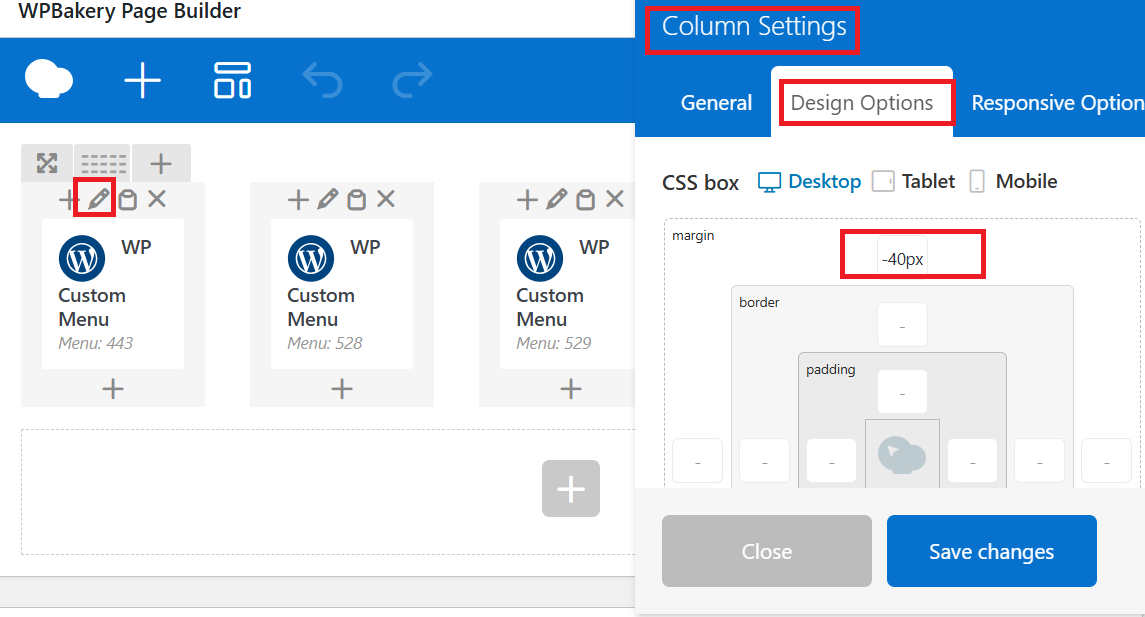Edit Menu 528 column with pencil icon
Screen dimensions: 1145x617
click(328, 199)
